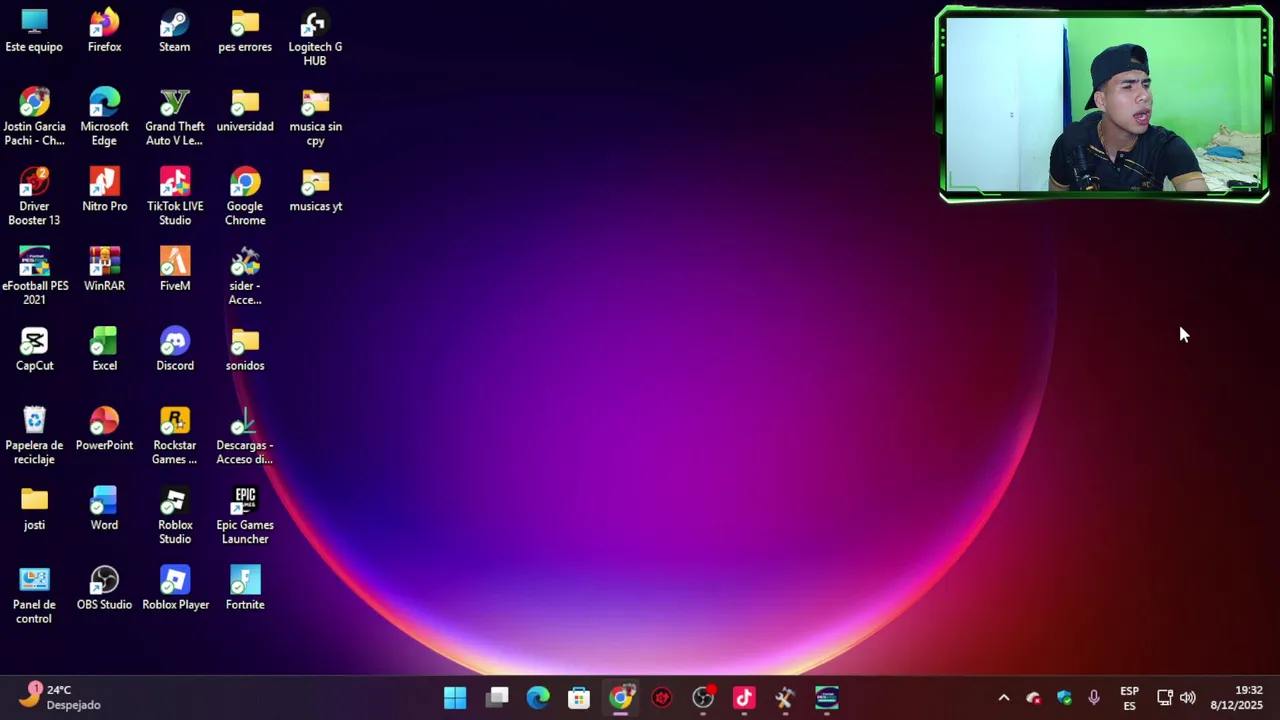Screen dimensions: 1280x720
Task: Open the volume speaker tray icon
Action: coord(1188,698)
